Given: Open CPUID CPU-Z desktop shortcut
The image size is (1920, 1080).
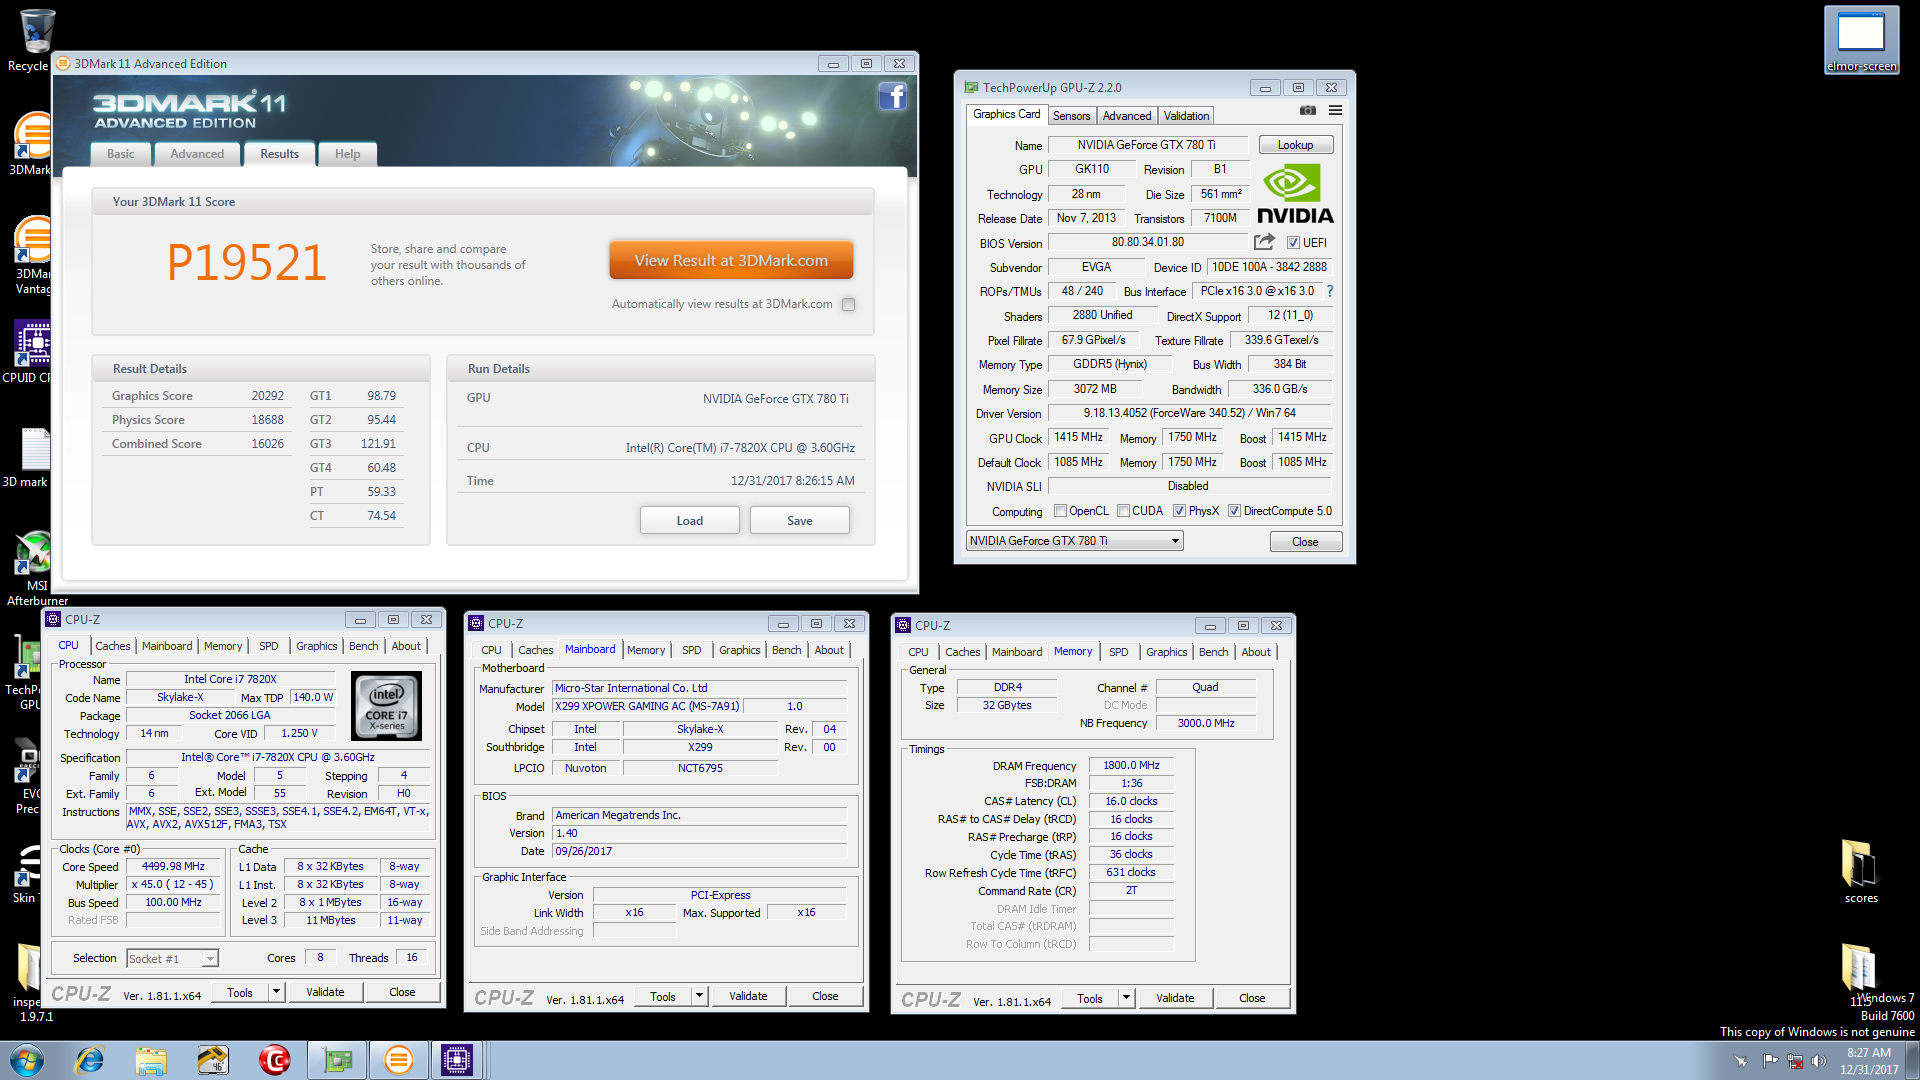Looking at the screenshot, I should click(x=30, y=352).
